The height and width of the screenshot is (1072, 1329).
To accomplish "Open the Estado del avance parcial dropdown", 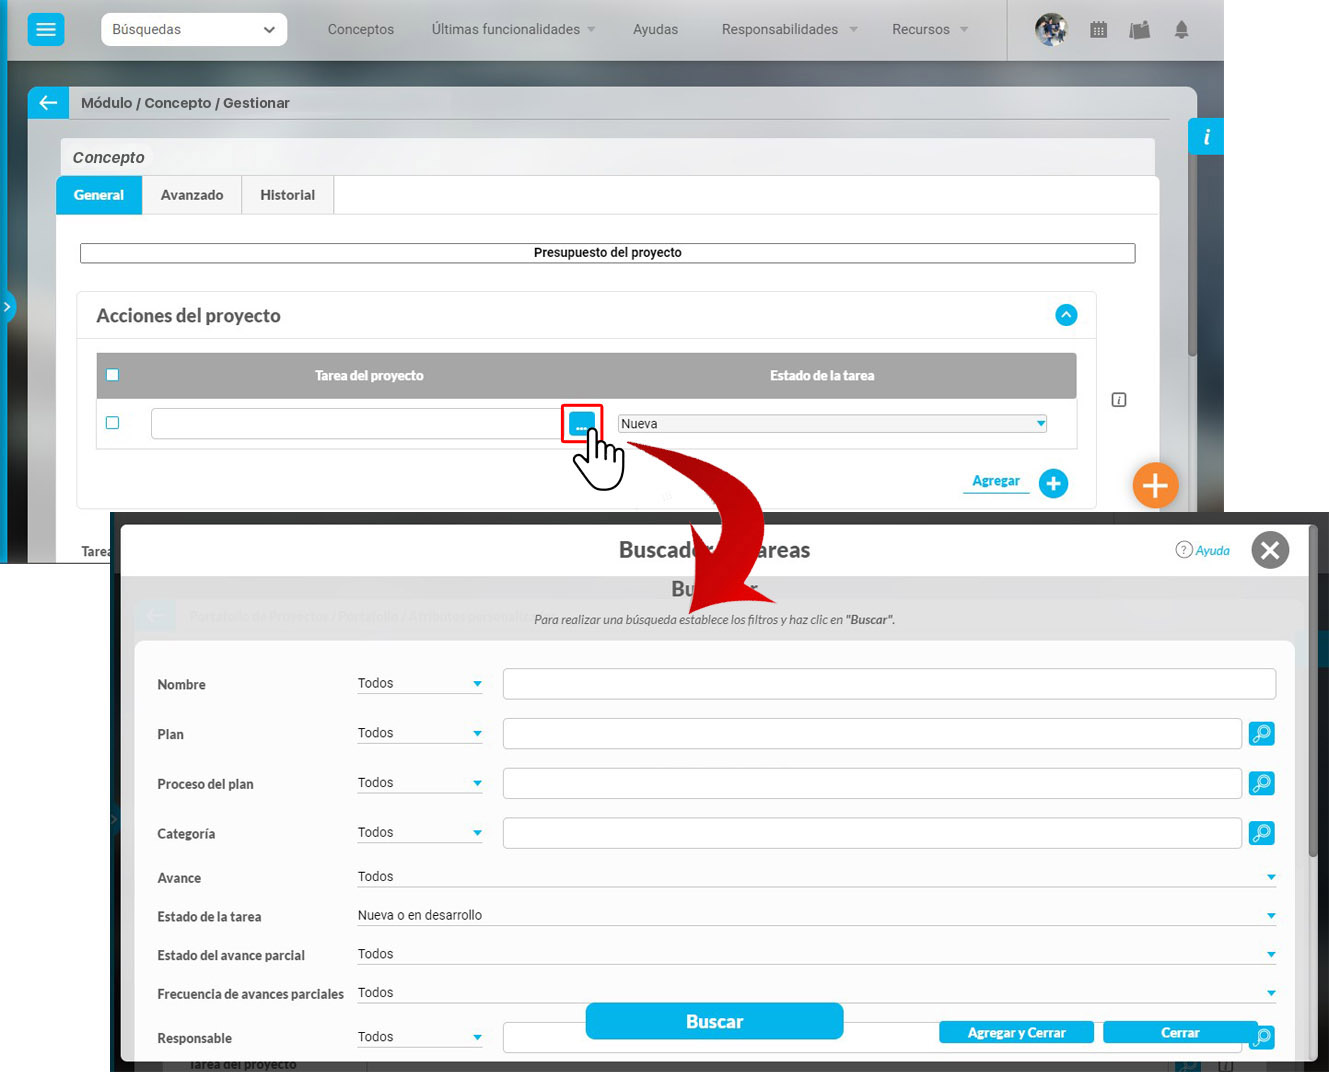I will click(816, 955).
